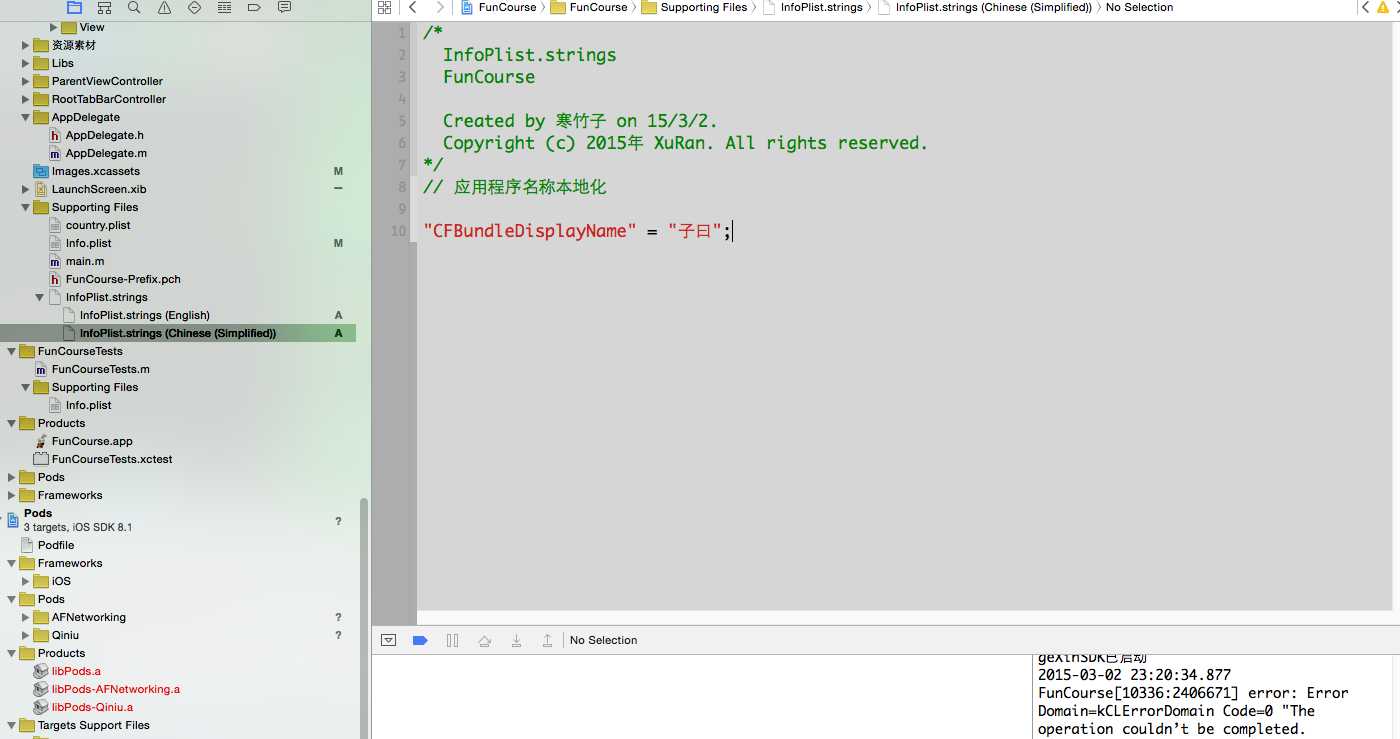Expand the RootTabBarController folder
This screenshot has width=1400, height=739.
point(26,99)
